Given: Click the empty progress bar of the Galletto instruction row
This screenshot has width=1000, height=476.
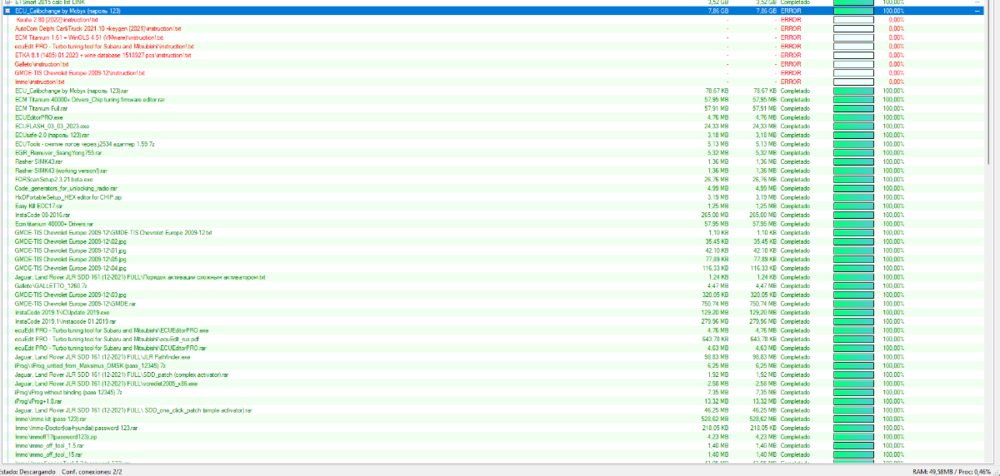Looking at the screenshot, I should [853, 64].
